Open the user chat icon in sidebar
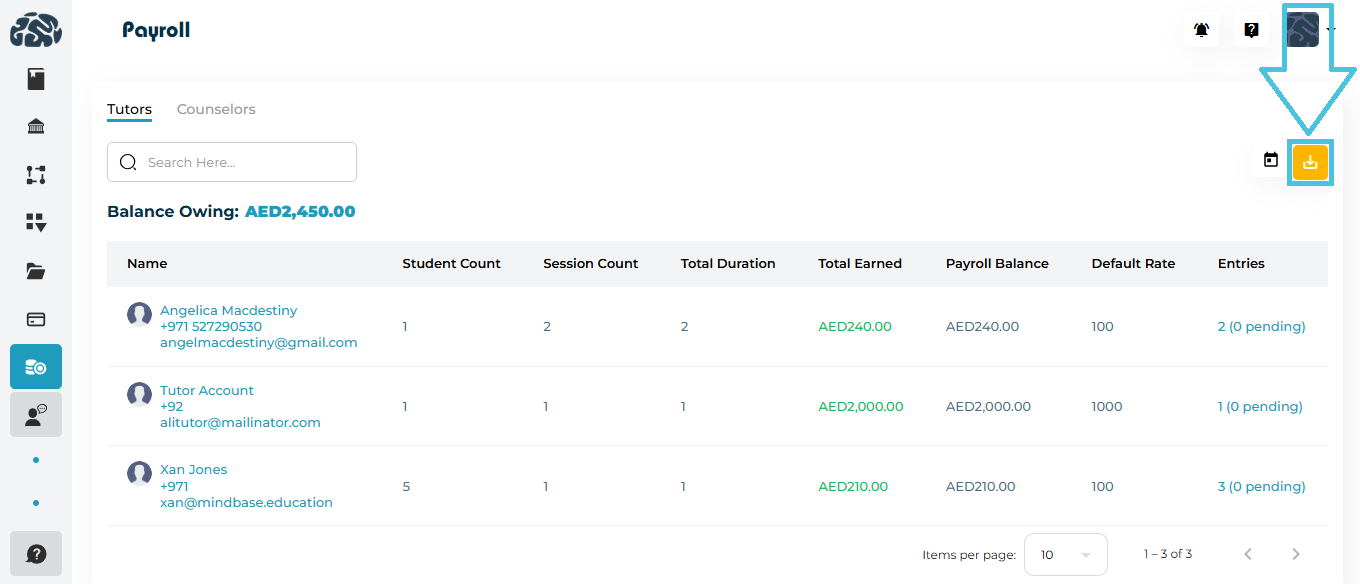This screenshot has width=1360, height=584. tap(36, 415)
